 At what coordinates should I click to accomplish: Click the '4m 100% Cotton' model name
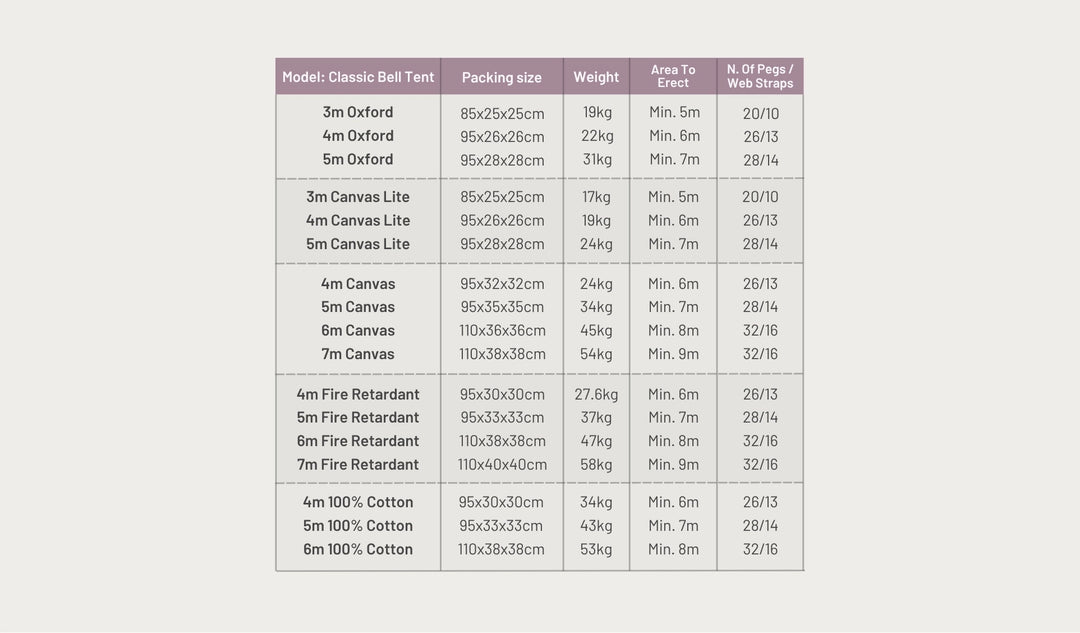click(358, 502)
